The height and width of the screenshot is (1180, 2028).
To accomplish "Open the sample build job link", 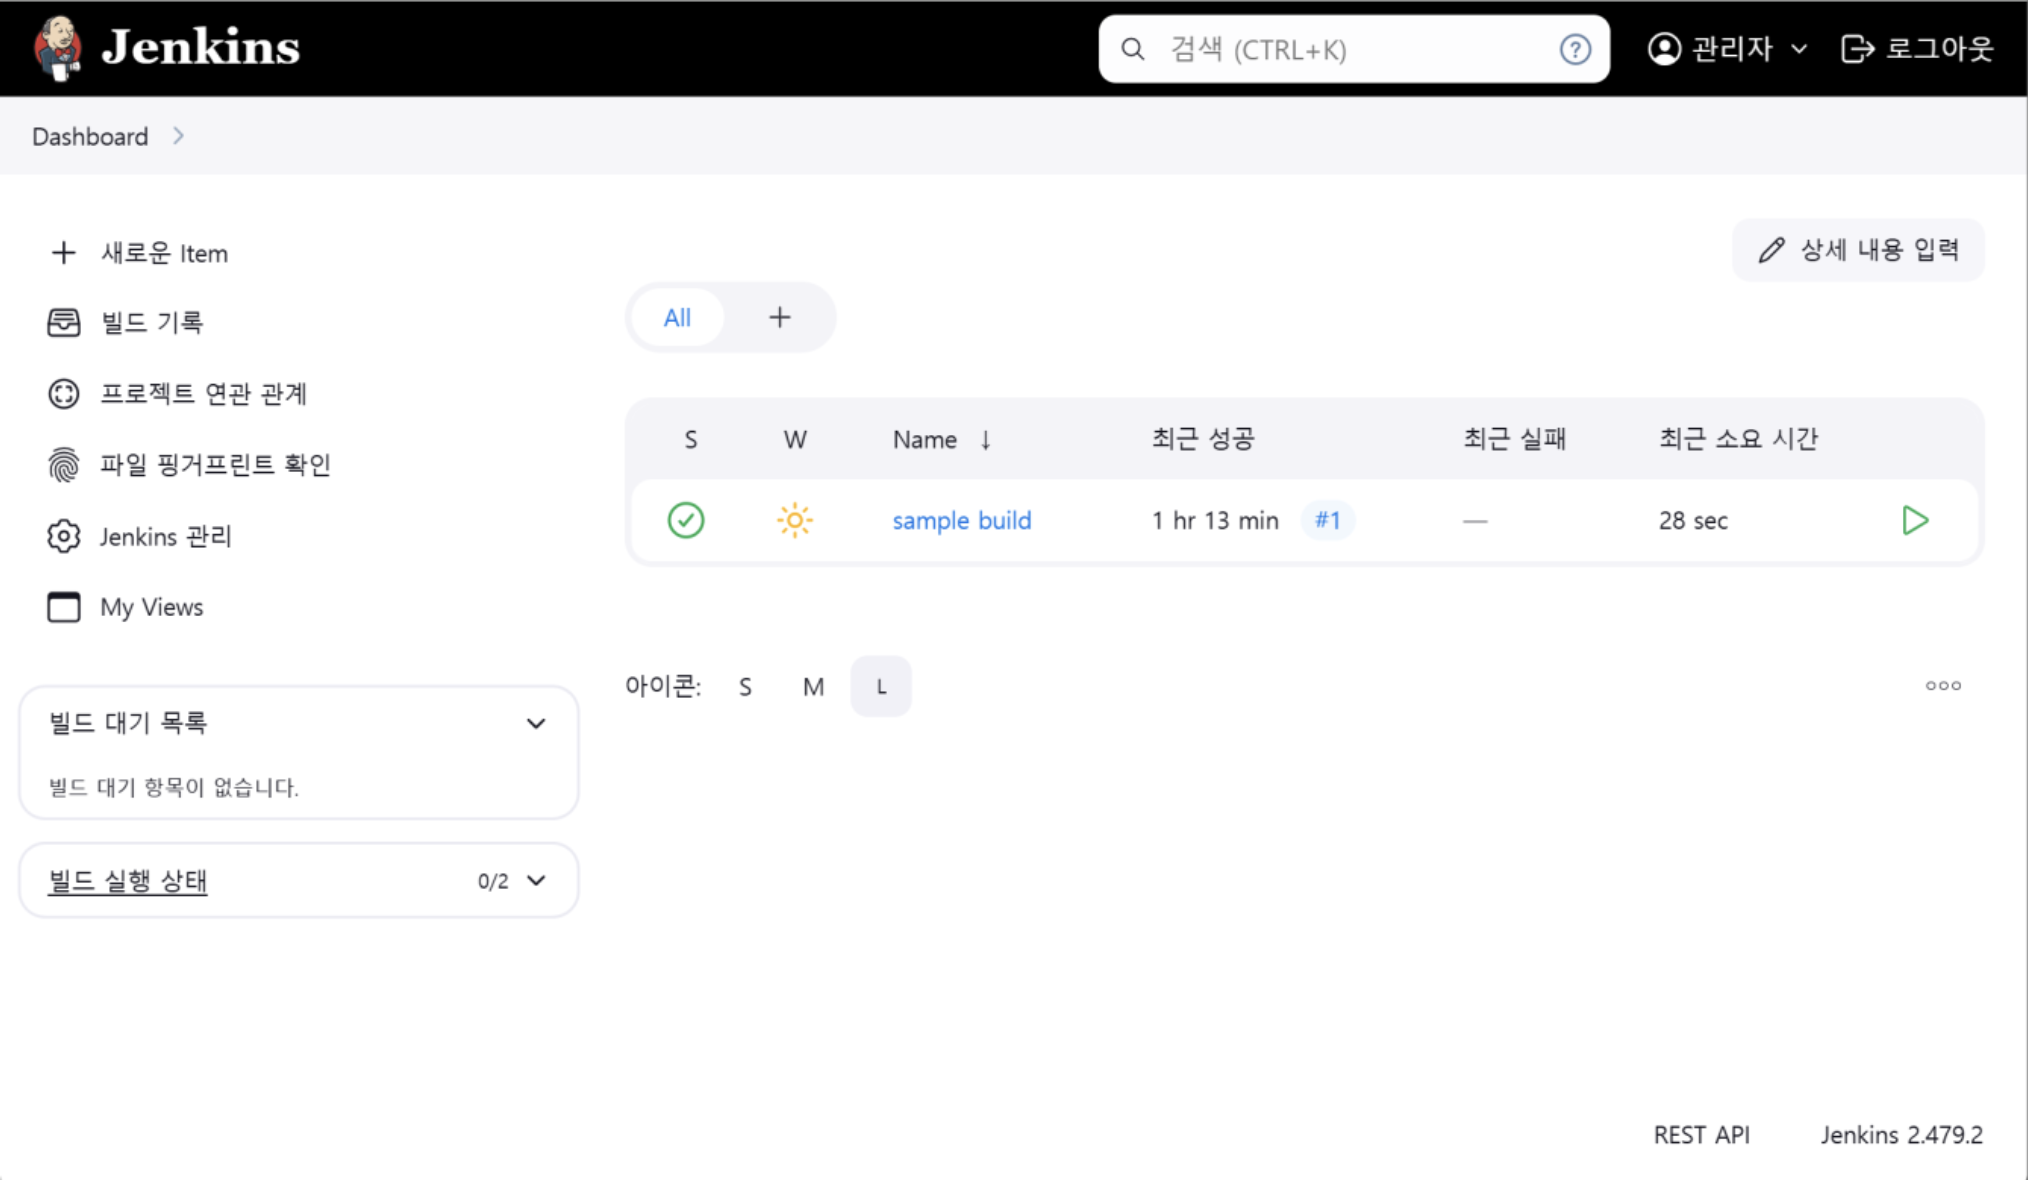I will pos(962,520).
